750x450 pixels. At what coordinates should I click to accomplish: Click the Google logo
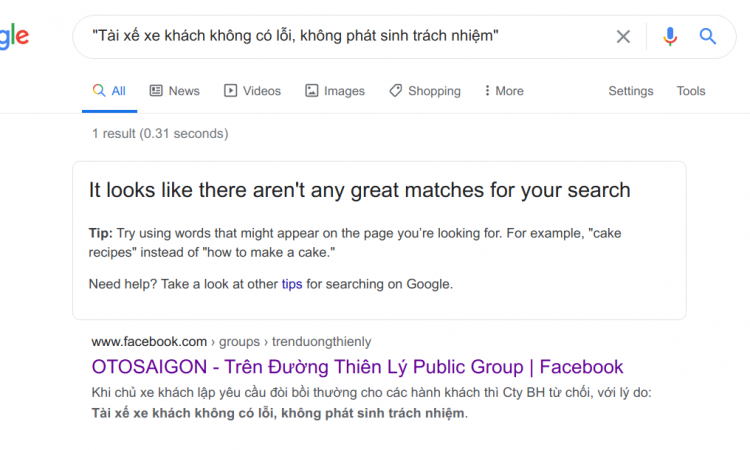[x=14, y=36]
